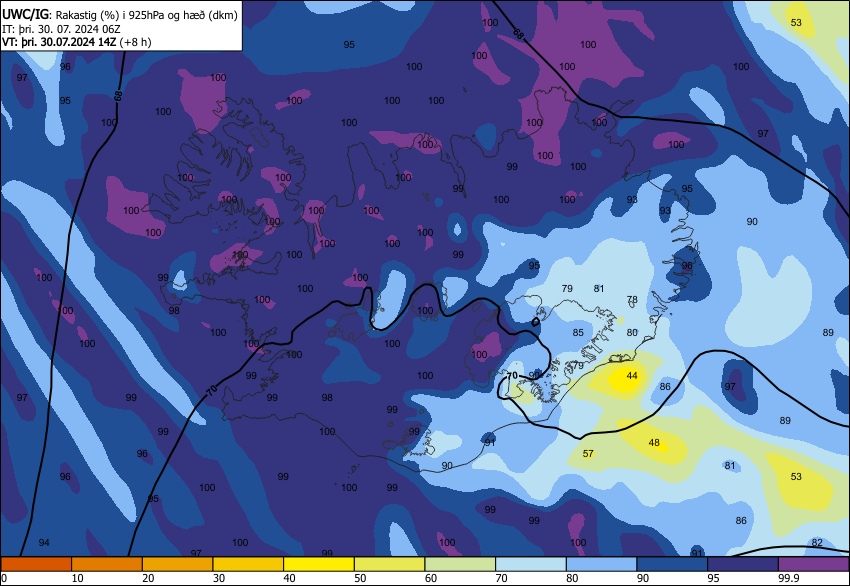The height and width of the screenshot is (586, 850).
Task: Click the 85 humidity value
Action: pyautogui.click(x=578, y=332)
